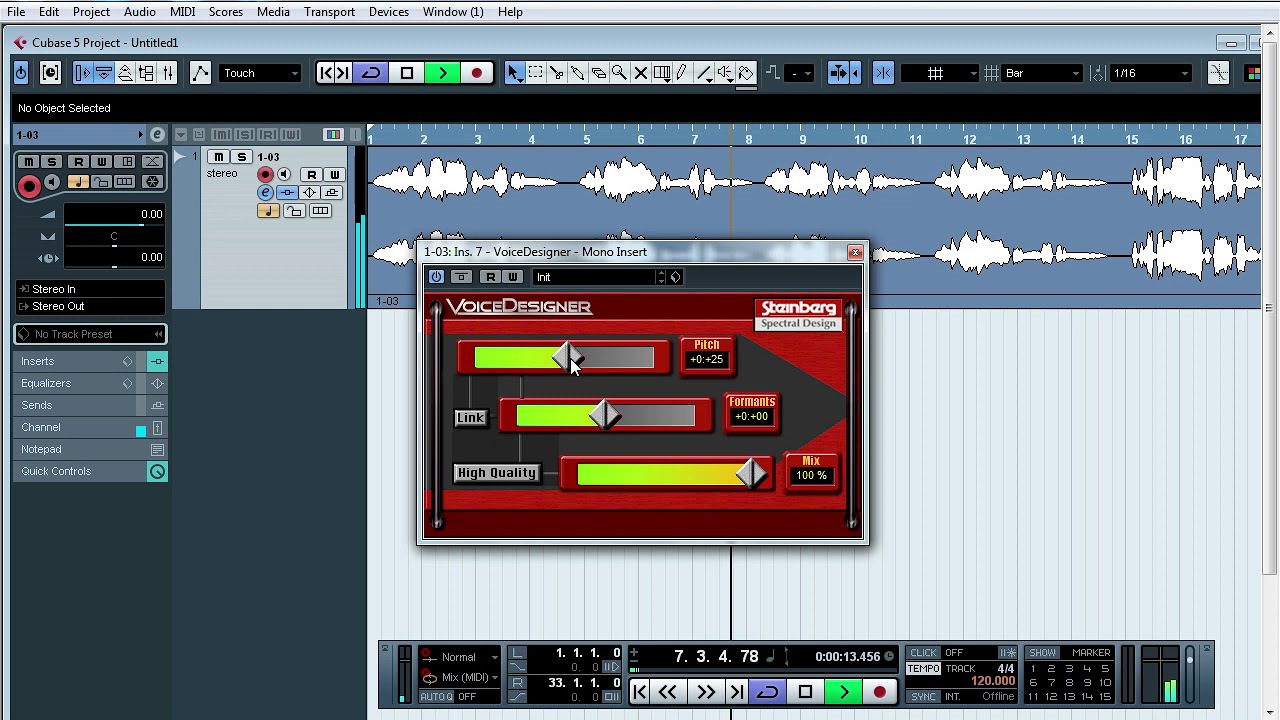Image resolution: width=1280 pixels, height=720 pixels.
Task: Select the Time Warp tool
Action: tap(661, 73)
